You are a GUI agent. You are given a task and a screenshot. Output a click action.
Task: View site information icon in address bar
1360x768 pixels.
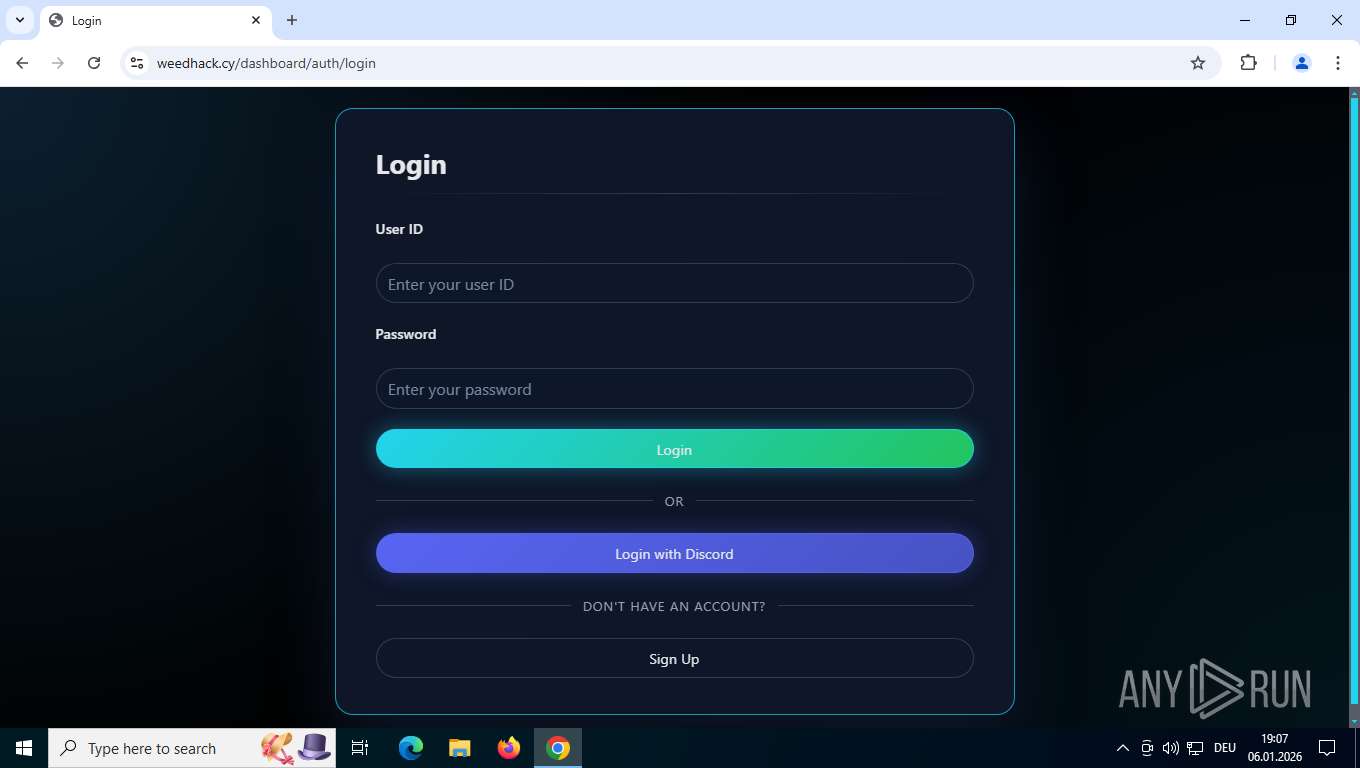(137, 63)
